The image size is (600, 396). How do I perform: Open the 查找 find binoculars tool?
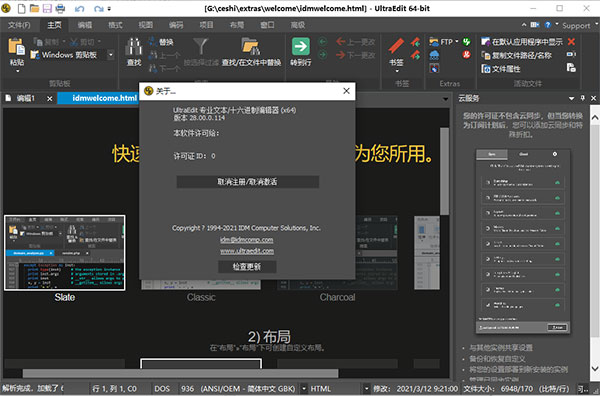coord(134,52)
